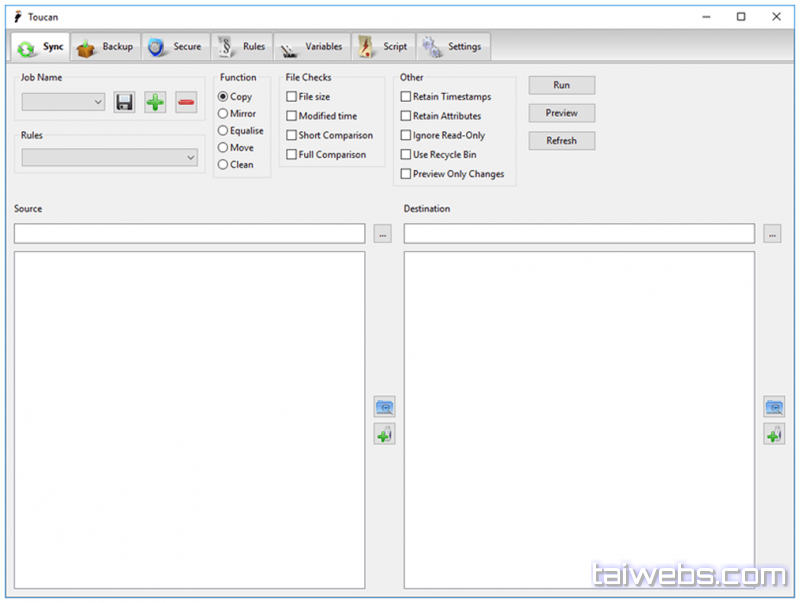Choose the Equalise function option
Screen dimensions: 800x603
pyautogui.click(x=223, y=131)
